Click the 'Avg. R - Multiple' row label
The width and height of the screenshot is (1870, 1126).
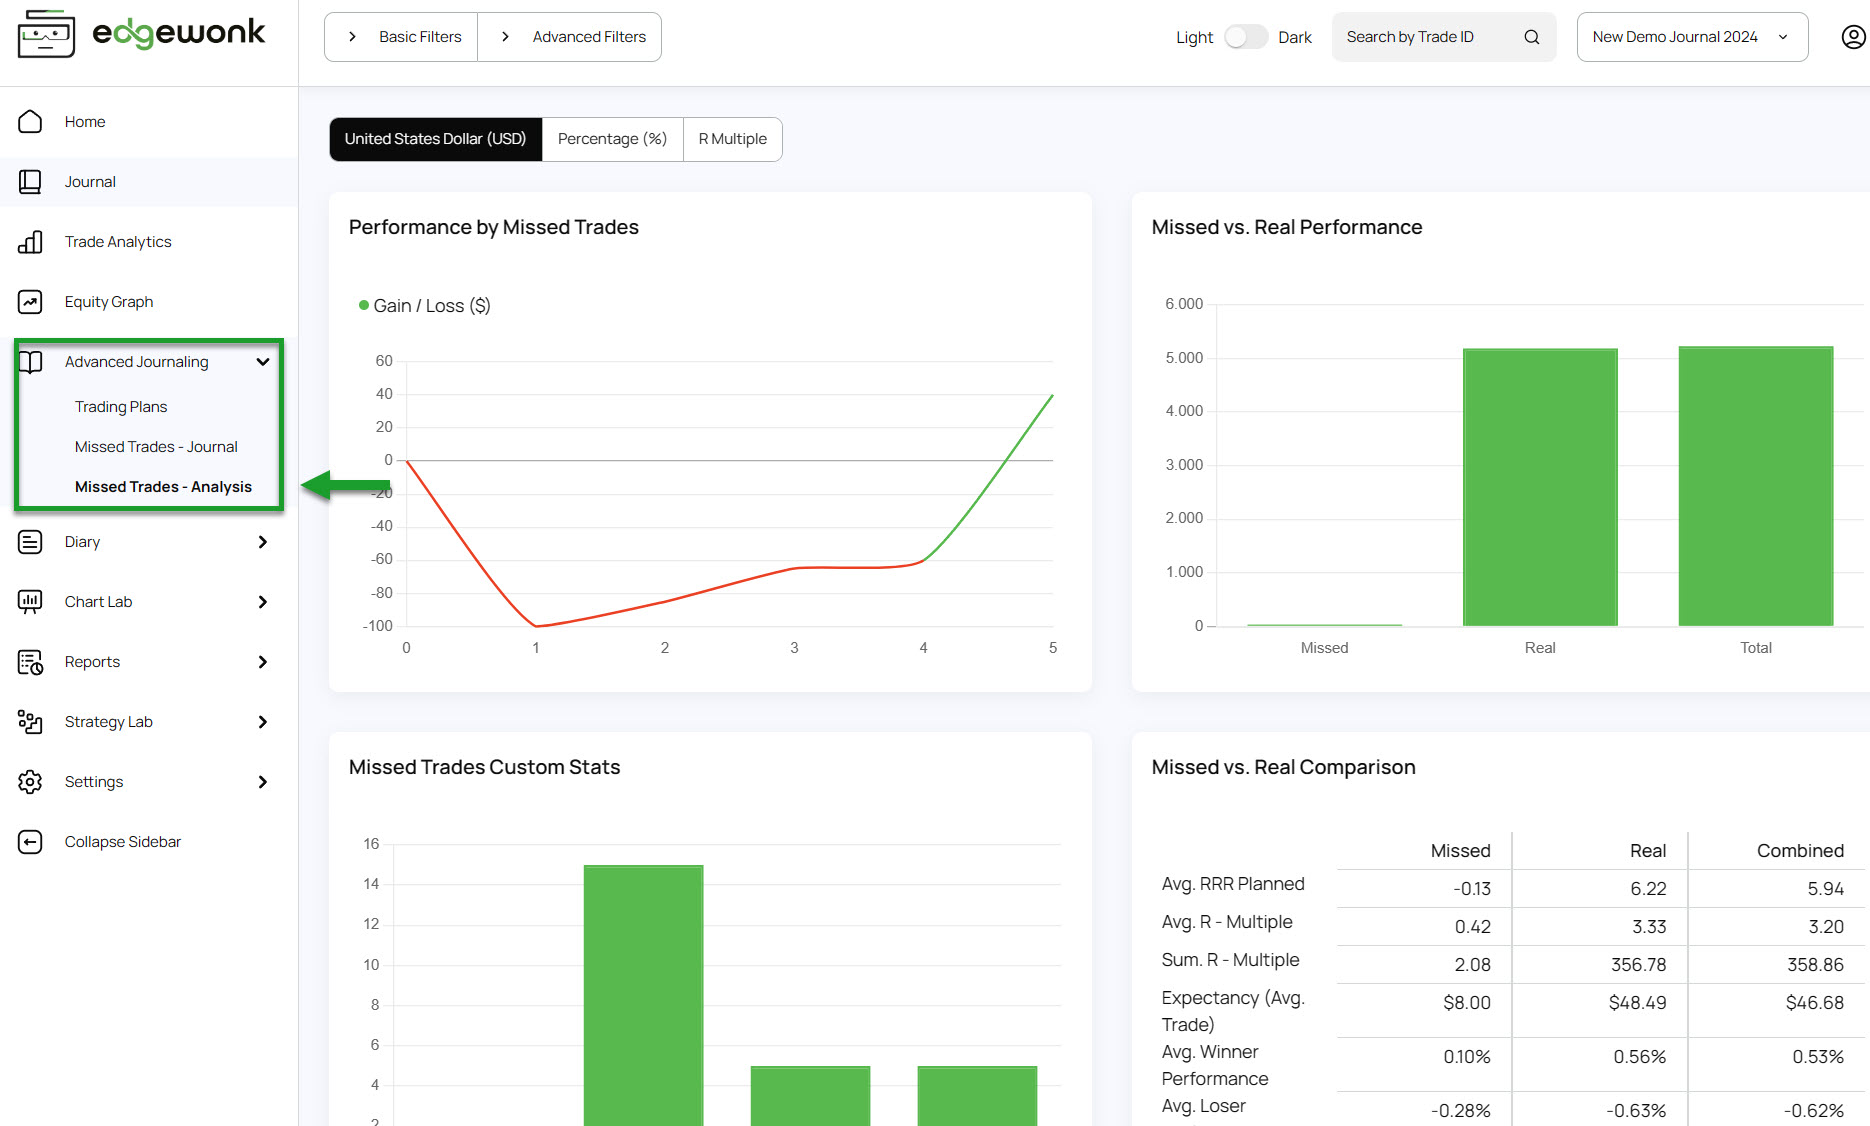[x=1227, y=922]
